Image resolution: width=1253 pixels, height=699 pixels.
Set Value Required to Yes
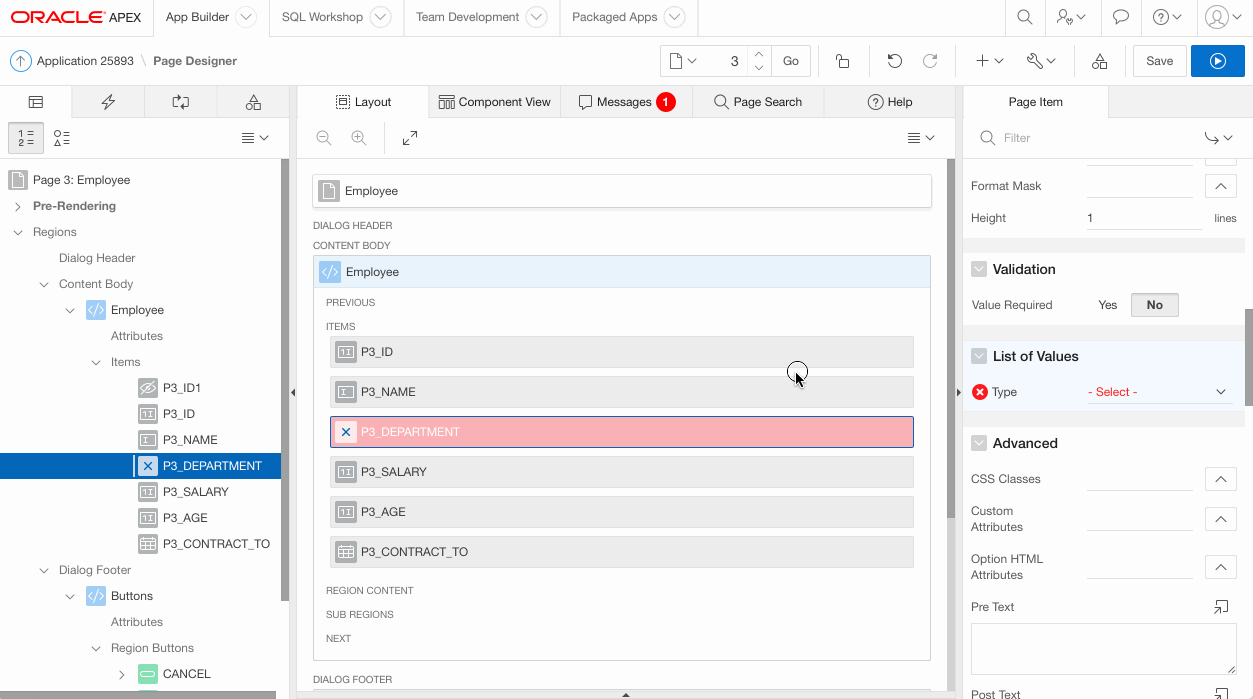[1107, 305]
